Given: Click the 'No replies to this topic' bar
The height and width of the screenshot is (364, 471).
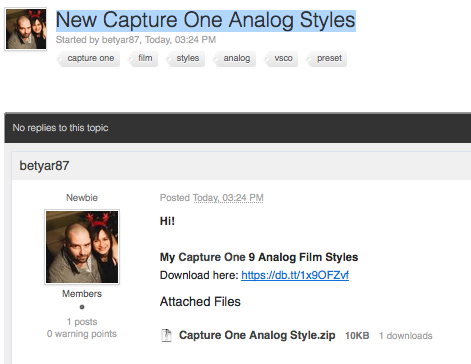Looking at the screenshot, I should pyautogui.click(x=238, y=128).
